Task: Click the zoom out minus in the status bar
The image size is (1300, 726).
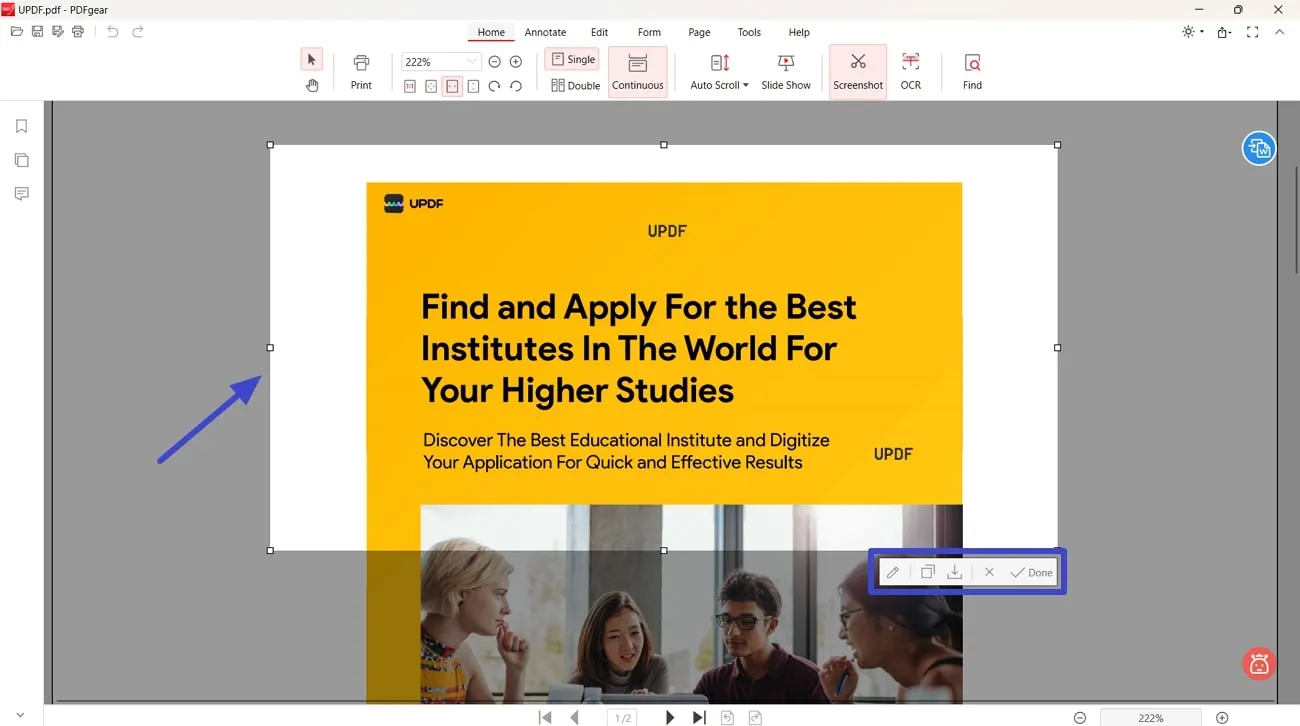Action: (x=1080, y=717)
